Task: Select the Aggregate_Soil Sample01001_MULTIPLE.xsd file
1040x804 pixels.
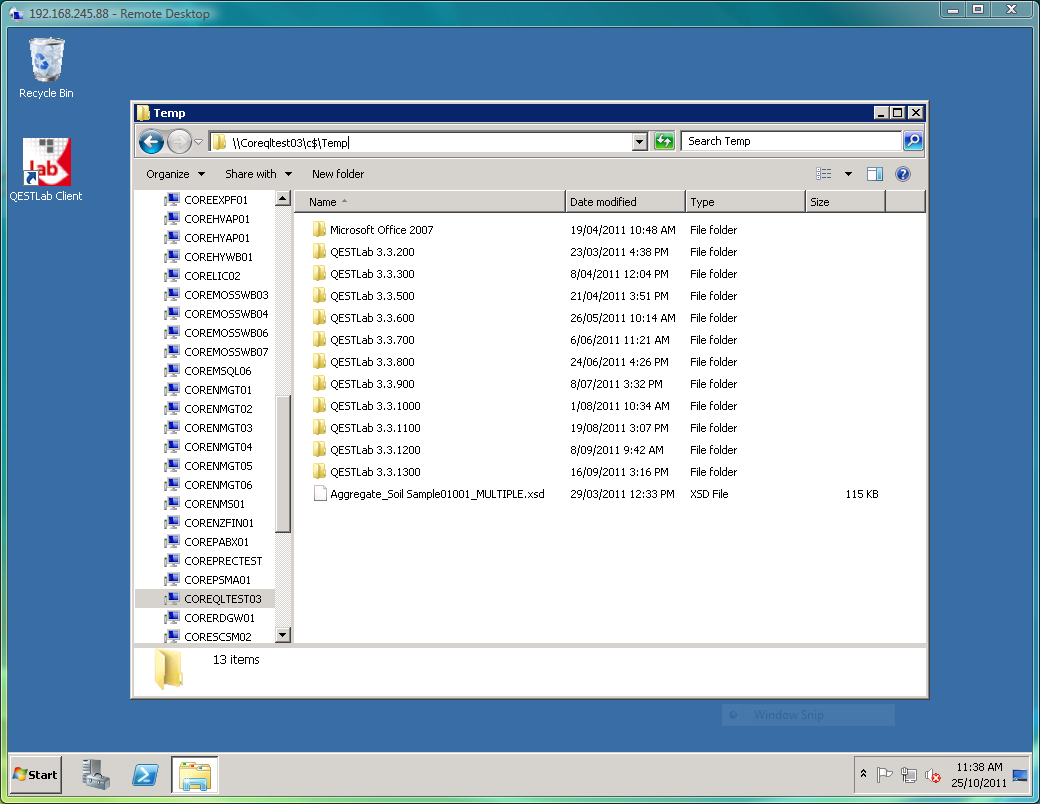Action: [437, 494]
